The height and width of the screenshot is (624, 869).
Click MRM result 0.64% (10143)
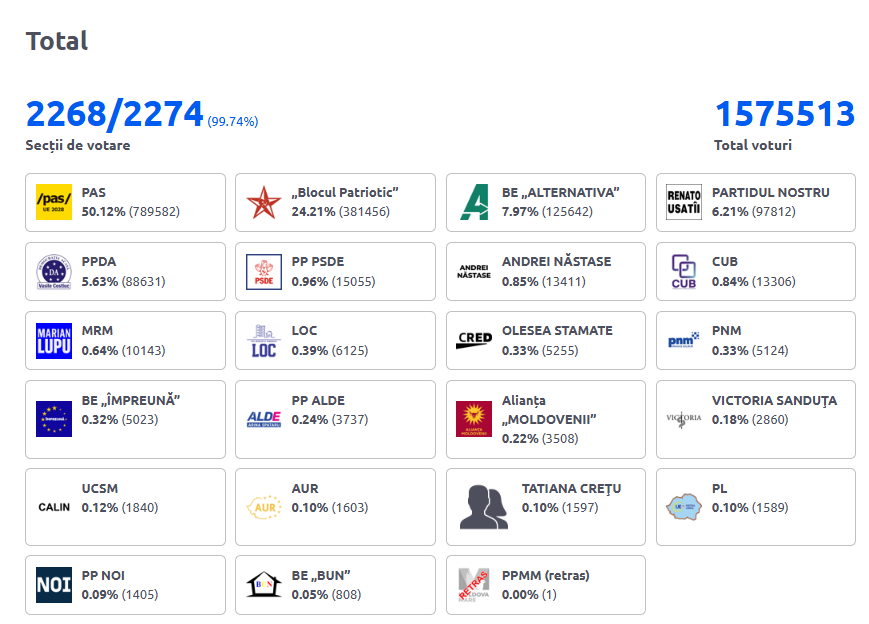(124, 351)
